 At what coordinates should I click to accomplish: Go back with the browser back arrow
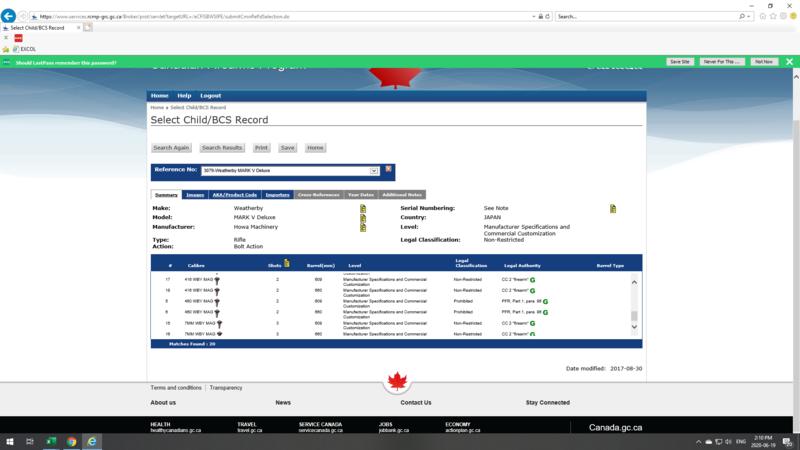tap(8, 16)
